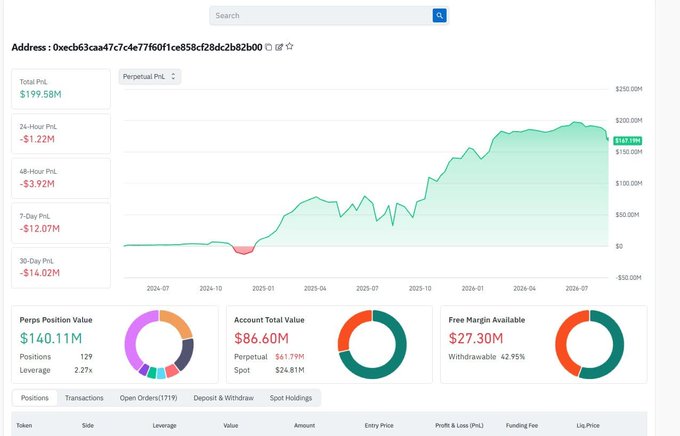Click the Spot $24.81M value

[x=290, y=370]
